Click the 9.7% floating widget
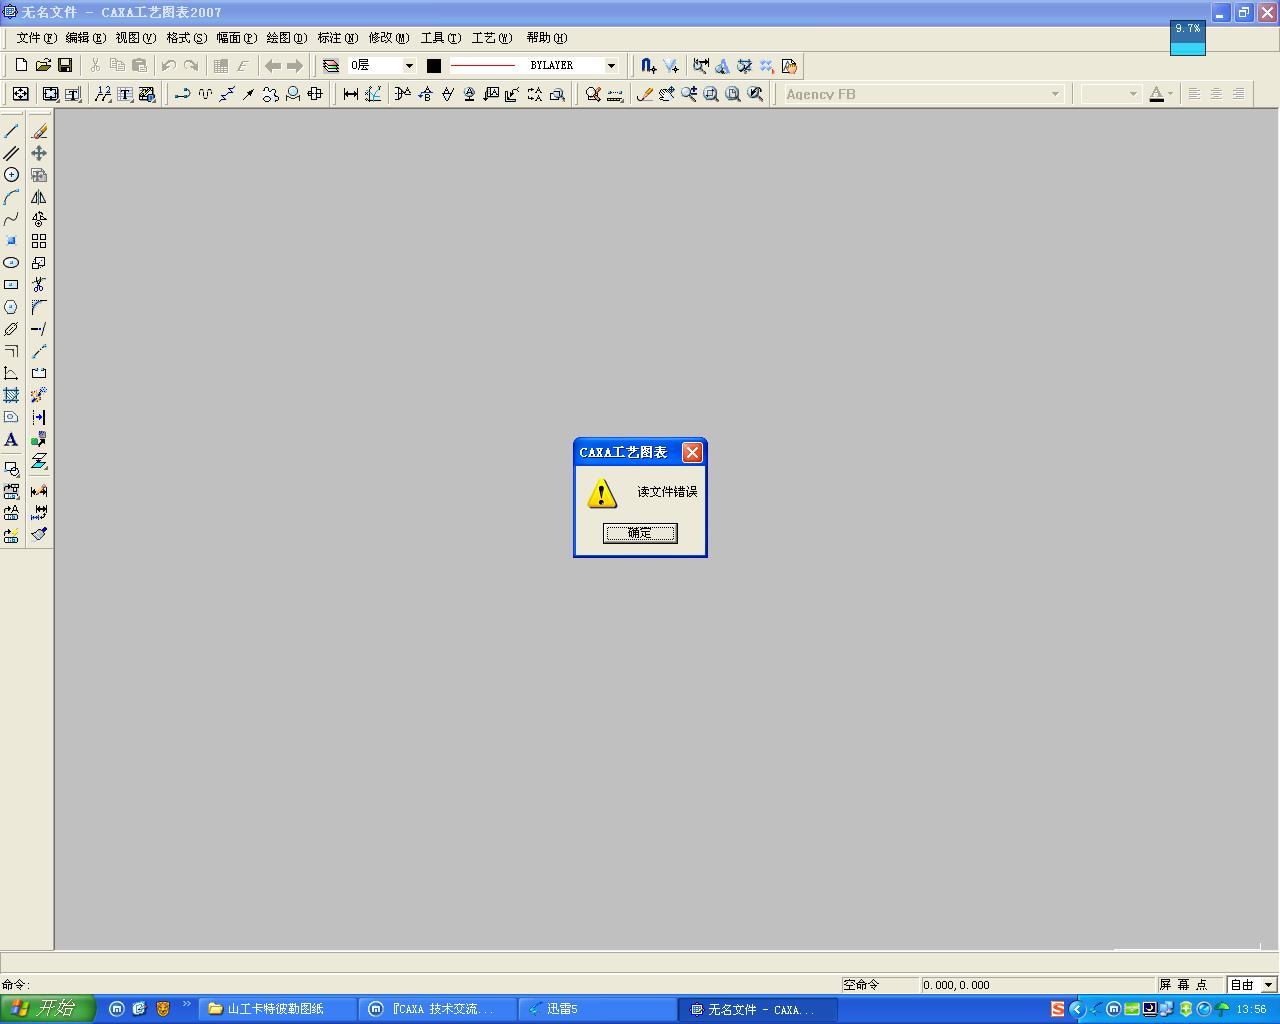The width and height of the screenshot is (1280, 1024). coord(1188,38)
